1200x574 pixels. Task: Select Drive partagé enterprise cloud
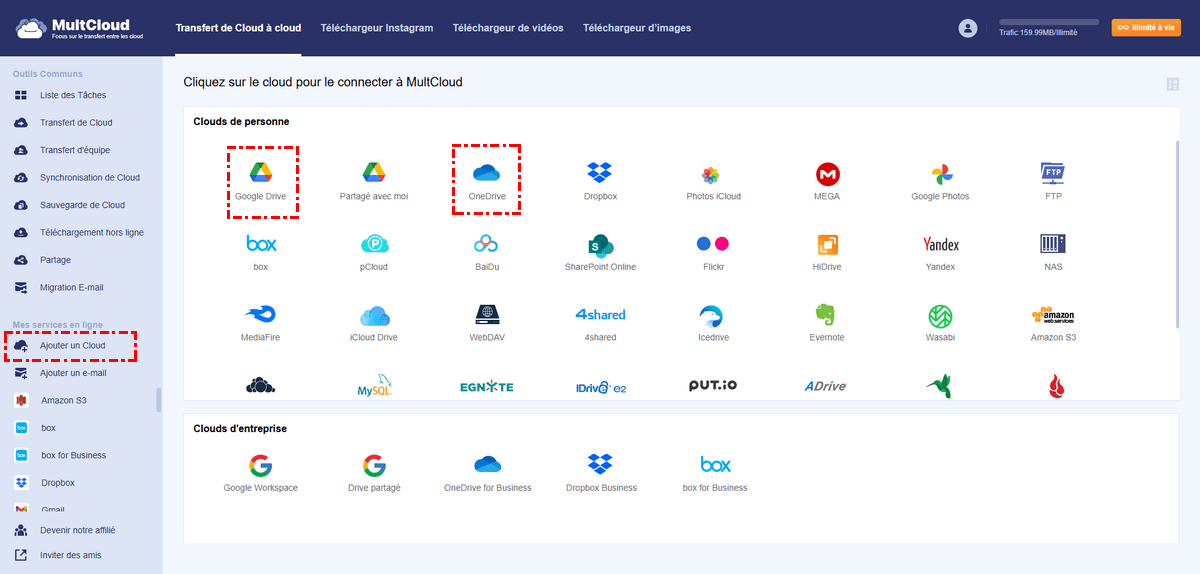pos(374,473)
